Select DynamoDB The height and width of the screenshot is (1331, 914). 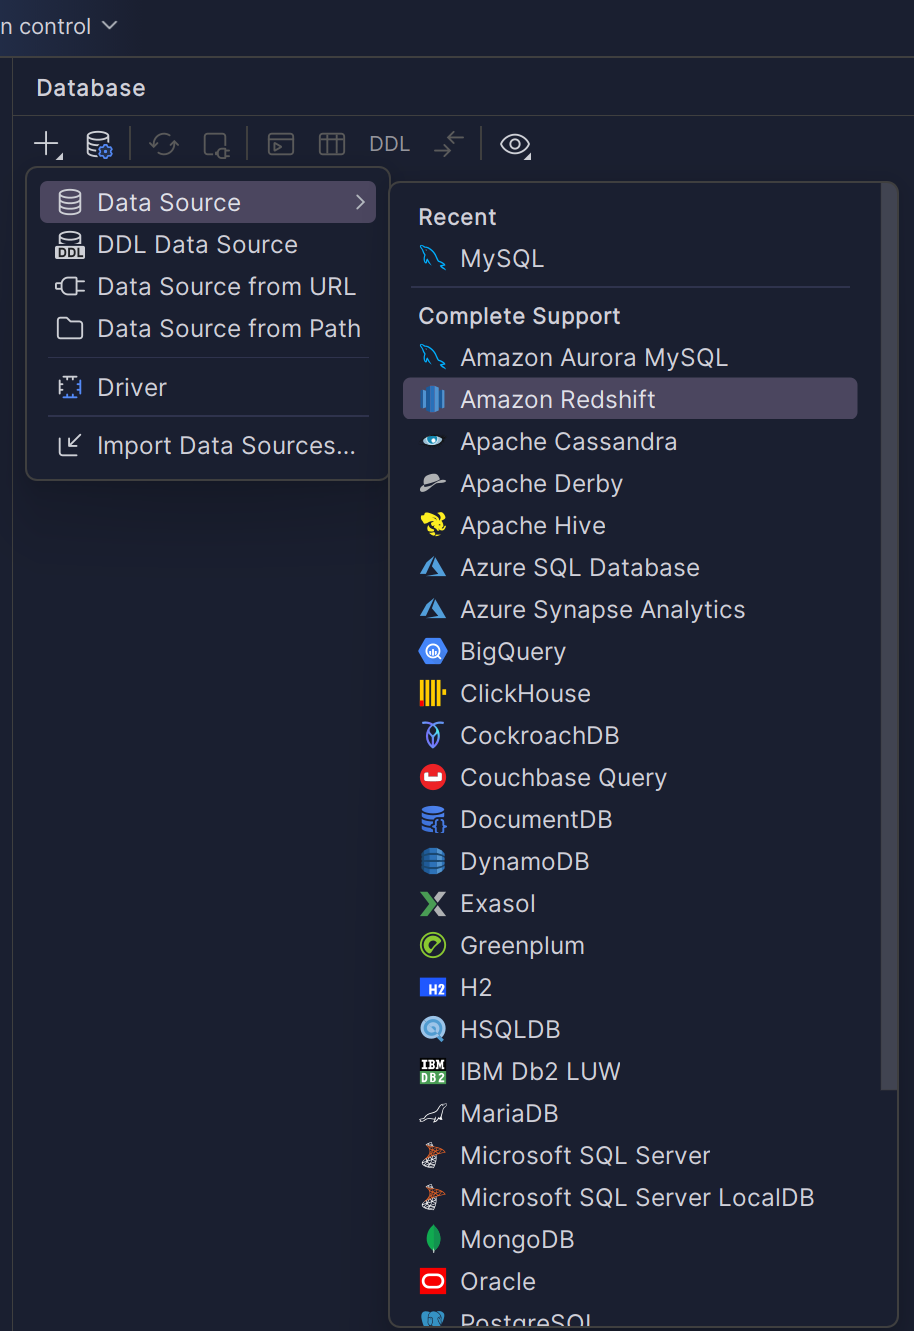pos(630,861)
